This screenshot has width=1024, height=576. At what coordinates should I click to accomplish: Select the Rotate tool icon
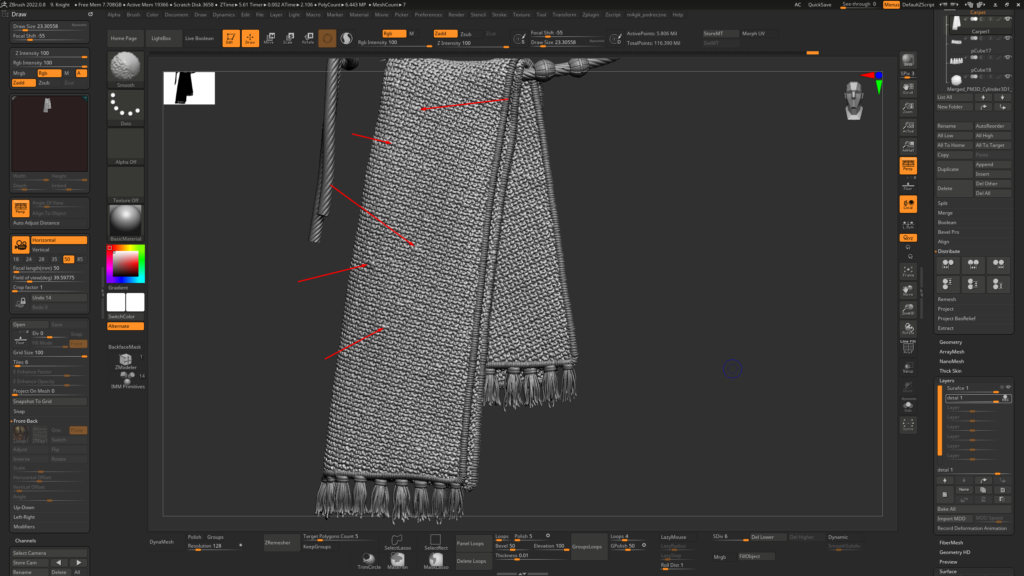(306, 38)
